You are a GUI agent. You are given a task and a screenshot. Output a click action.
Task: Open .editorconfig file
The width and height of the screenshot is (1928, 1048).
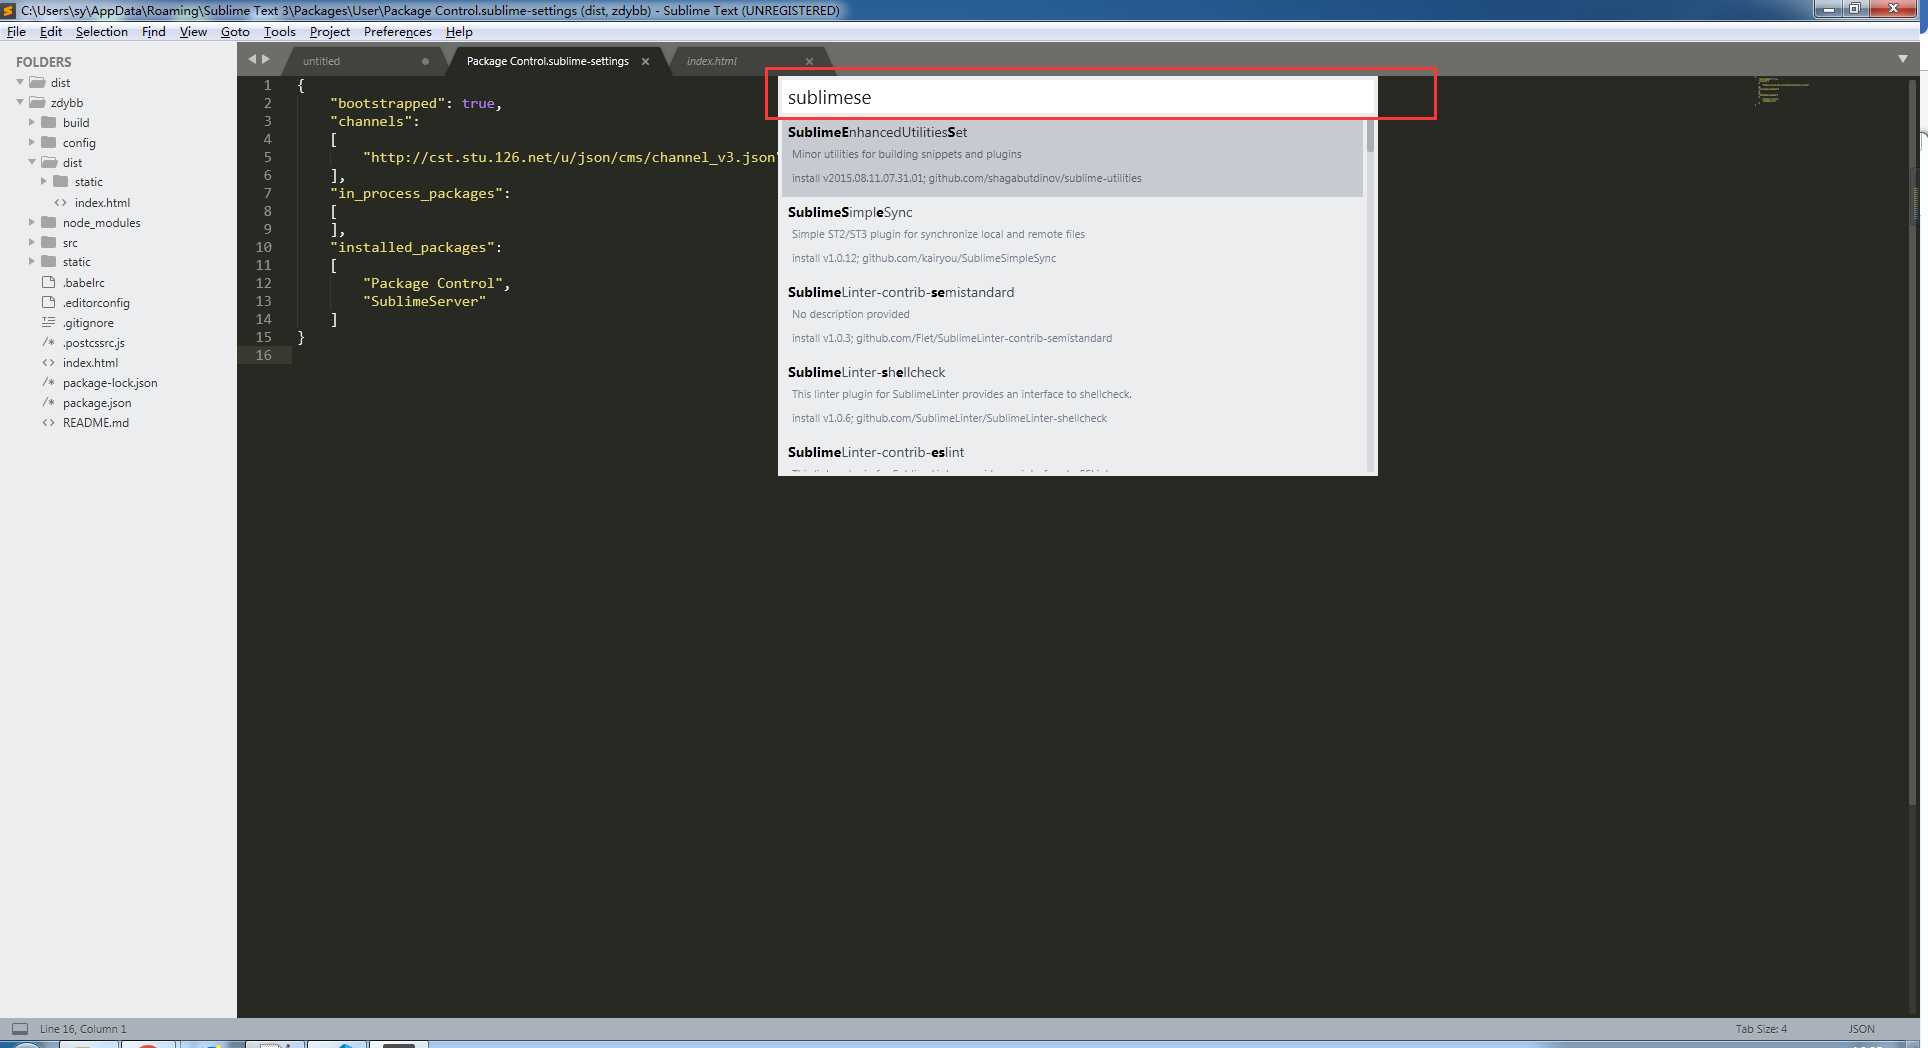point(96,302)
